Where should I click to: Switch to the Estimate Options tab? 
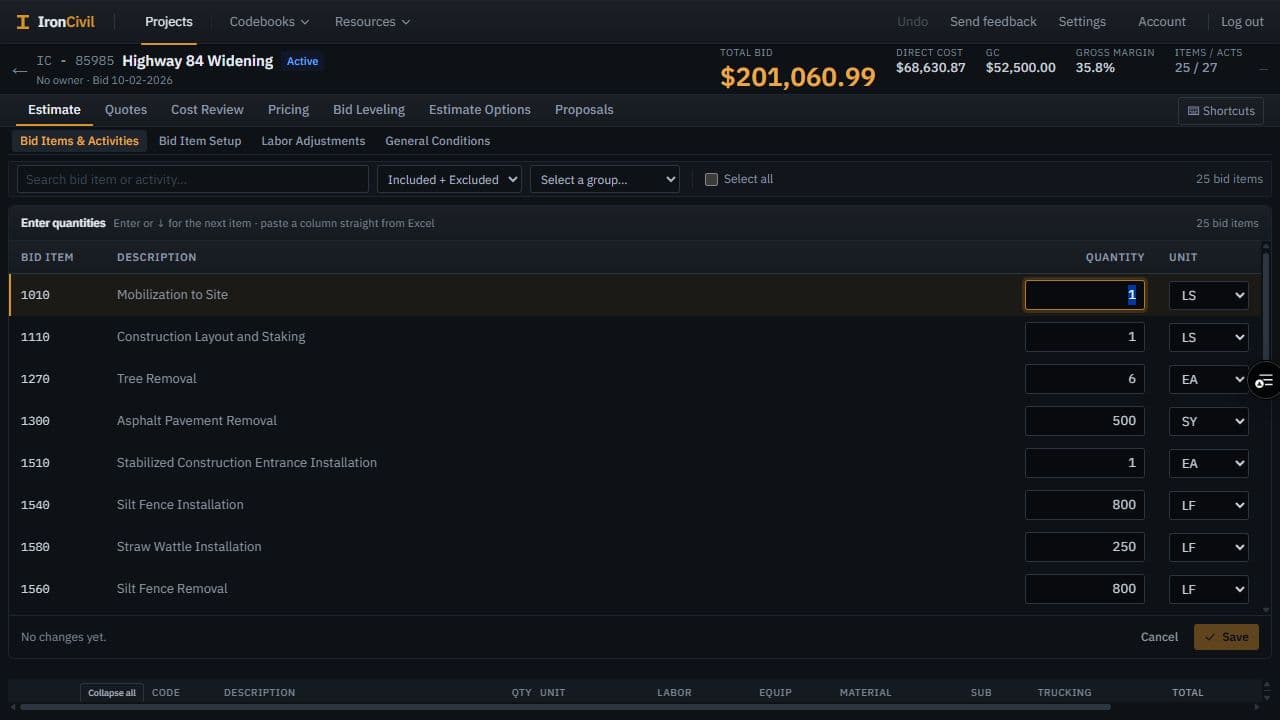(480, 110)
